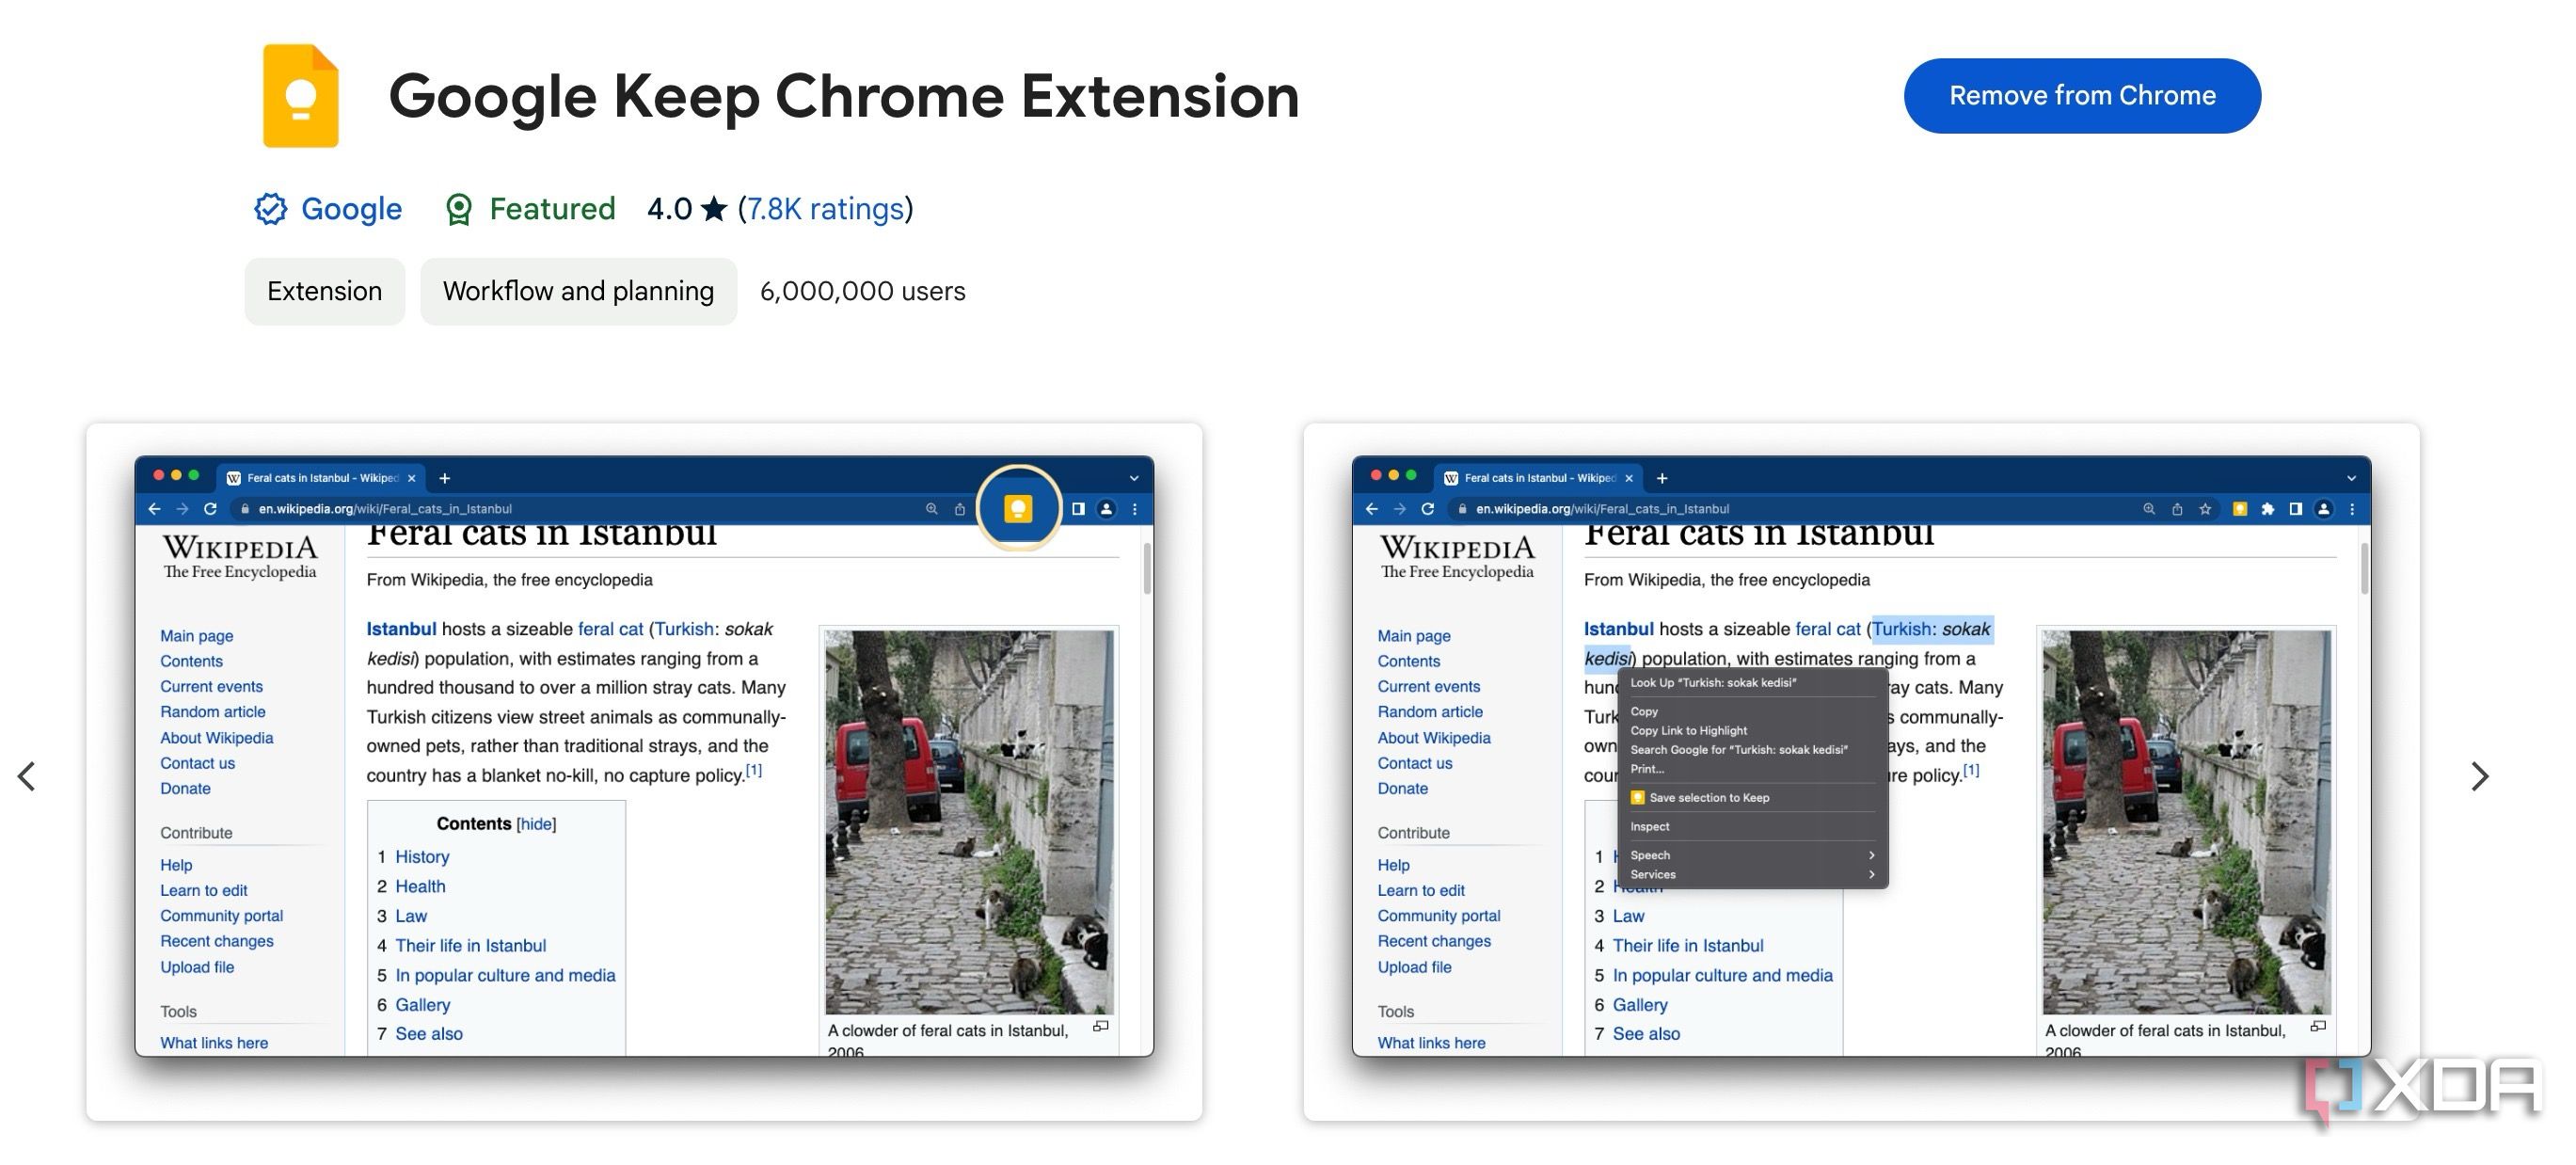This screenshot has width=2576, height=1165.
Task: Click back arrow in first screenshot toolbar
Action: click(x=154, y=509)
